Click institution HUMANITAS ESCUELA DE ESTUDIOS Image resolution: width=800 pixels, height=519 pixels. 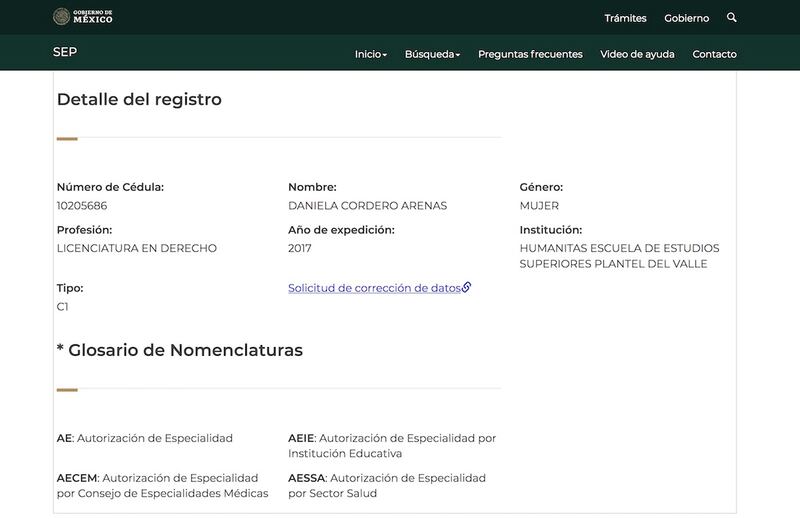(x=619, y=256)
